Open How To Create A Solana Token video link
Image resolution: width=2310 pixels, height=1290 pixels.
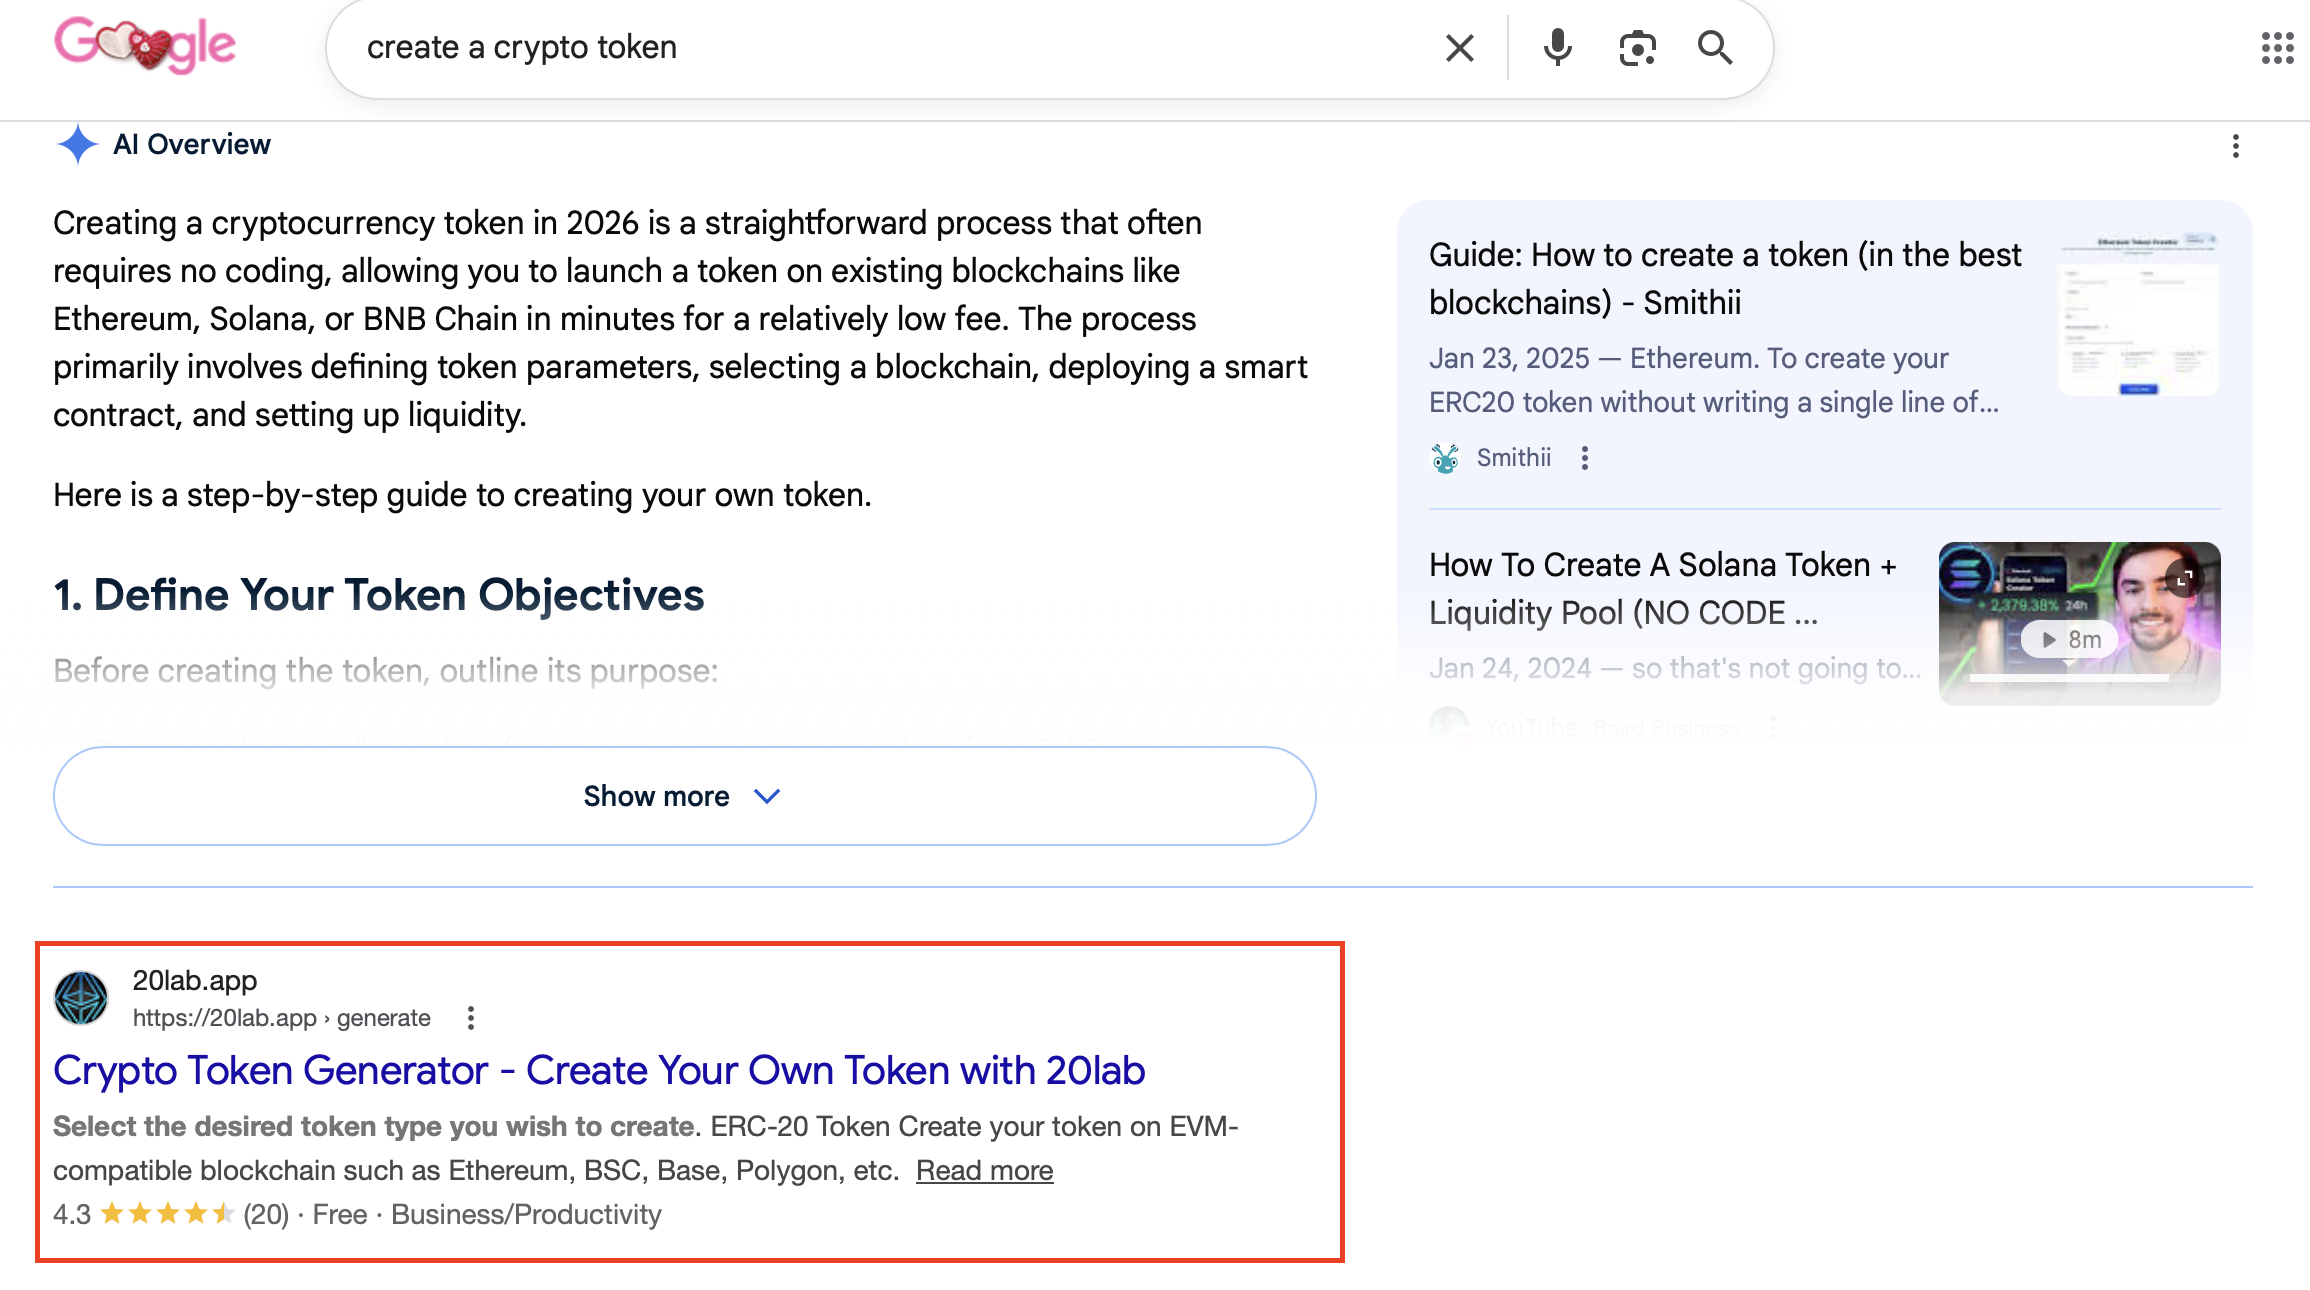pos(1664,588)
